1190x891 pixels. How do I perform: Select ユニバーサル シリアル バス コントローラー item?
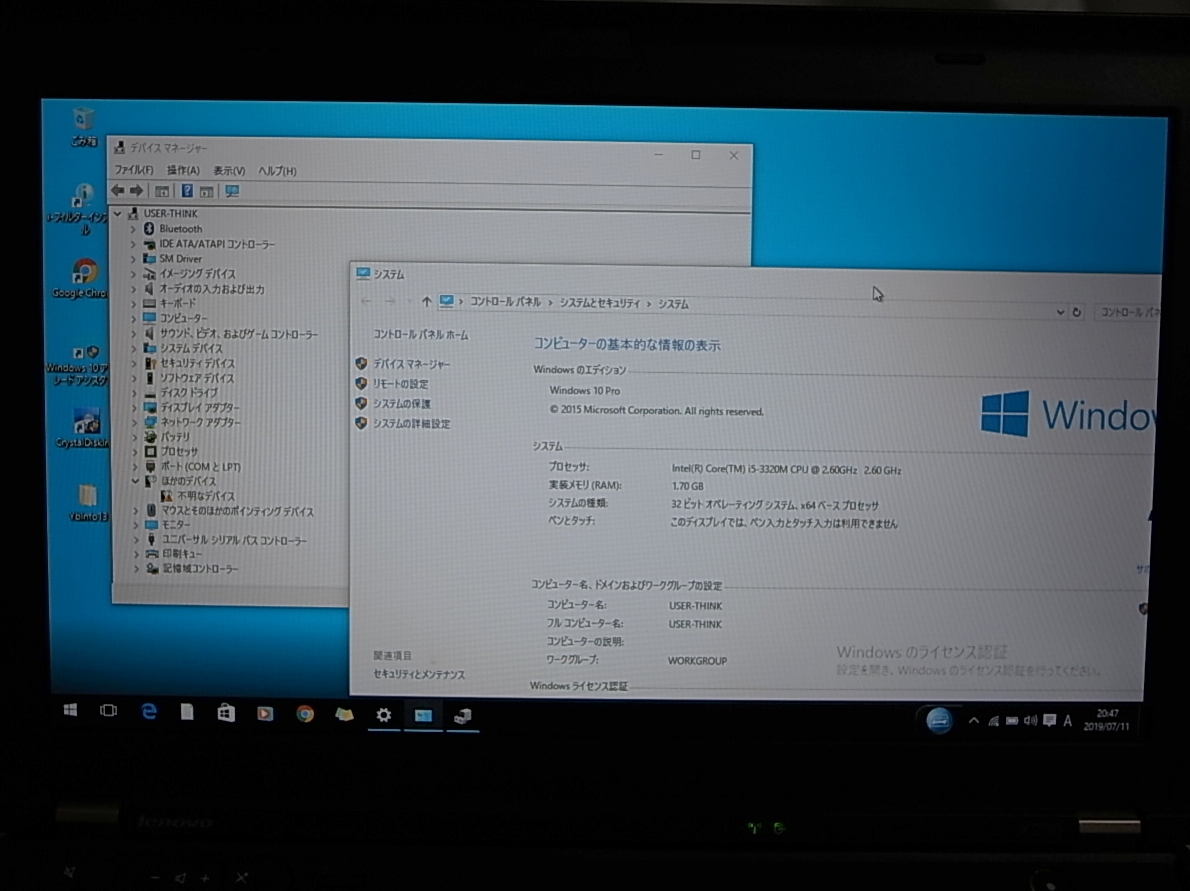point(235,540)
